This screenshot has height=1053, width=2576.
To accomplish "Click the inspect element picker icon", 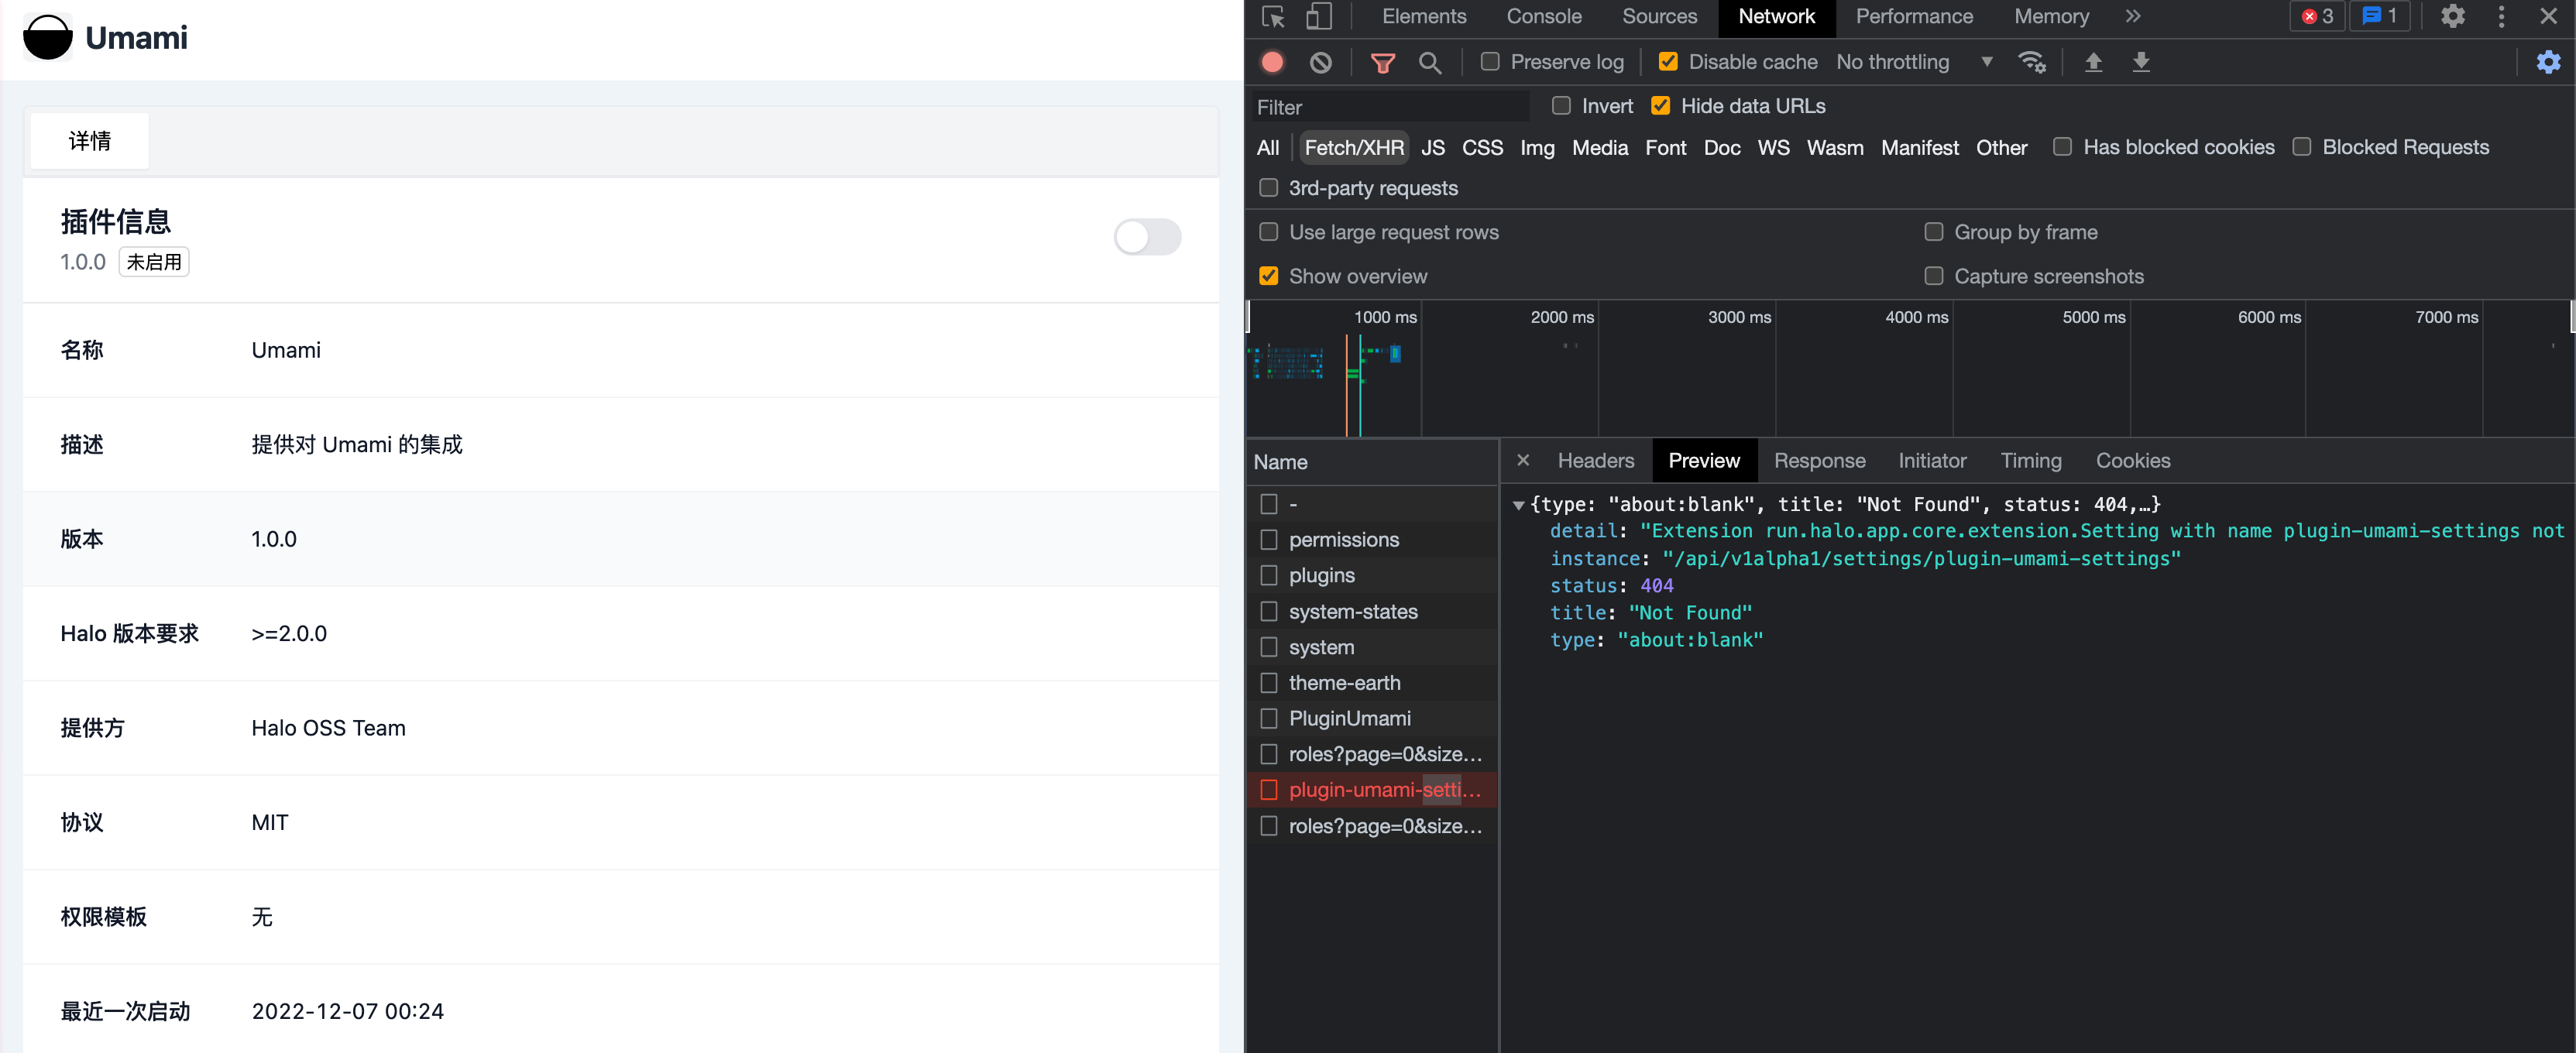I will (1273, 16).
